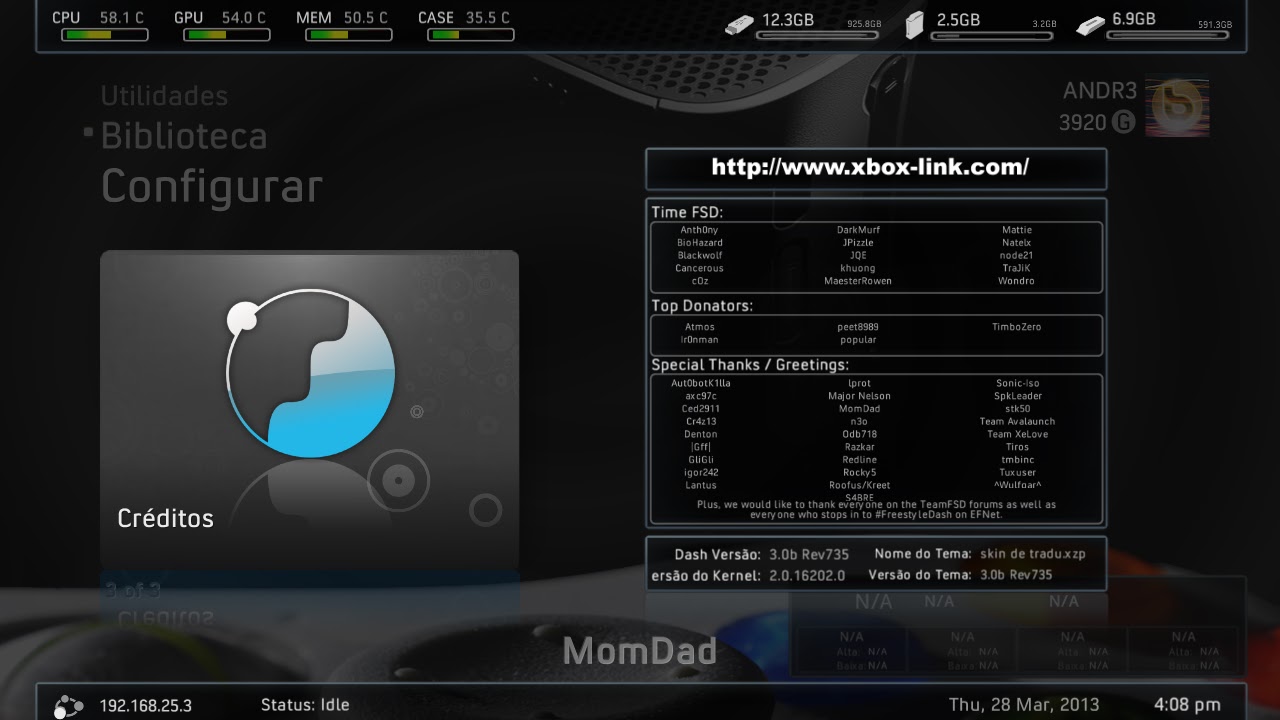
Task: Click the name Wondro in credits
Action: coord(1017,281)
